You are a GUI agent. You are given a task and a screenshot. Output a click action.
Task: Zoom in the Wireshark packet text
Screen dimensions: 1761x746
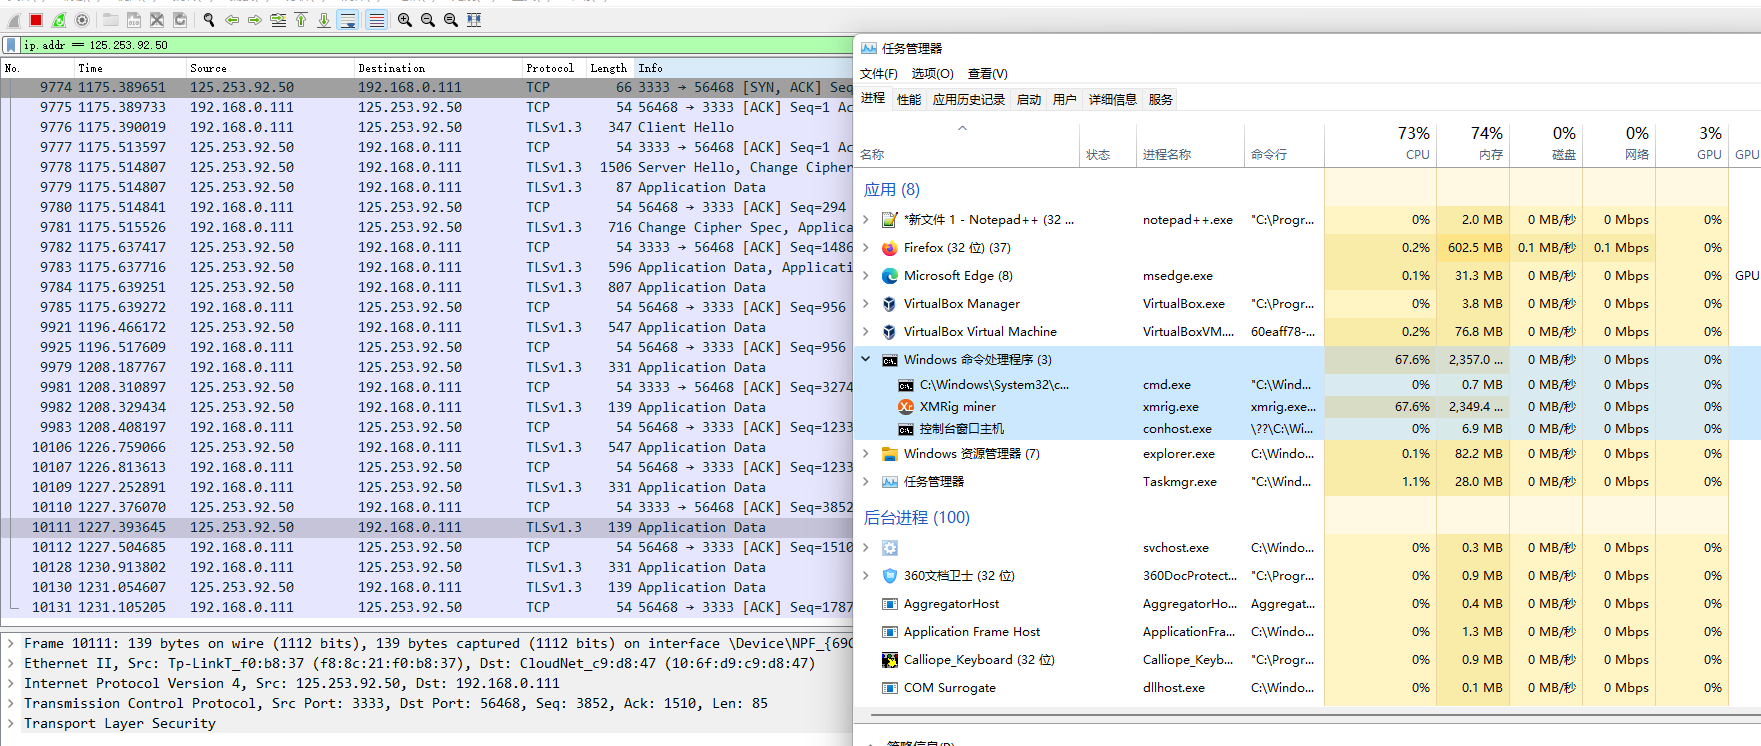pos(405,20)
